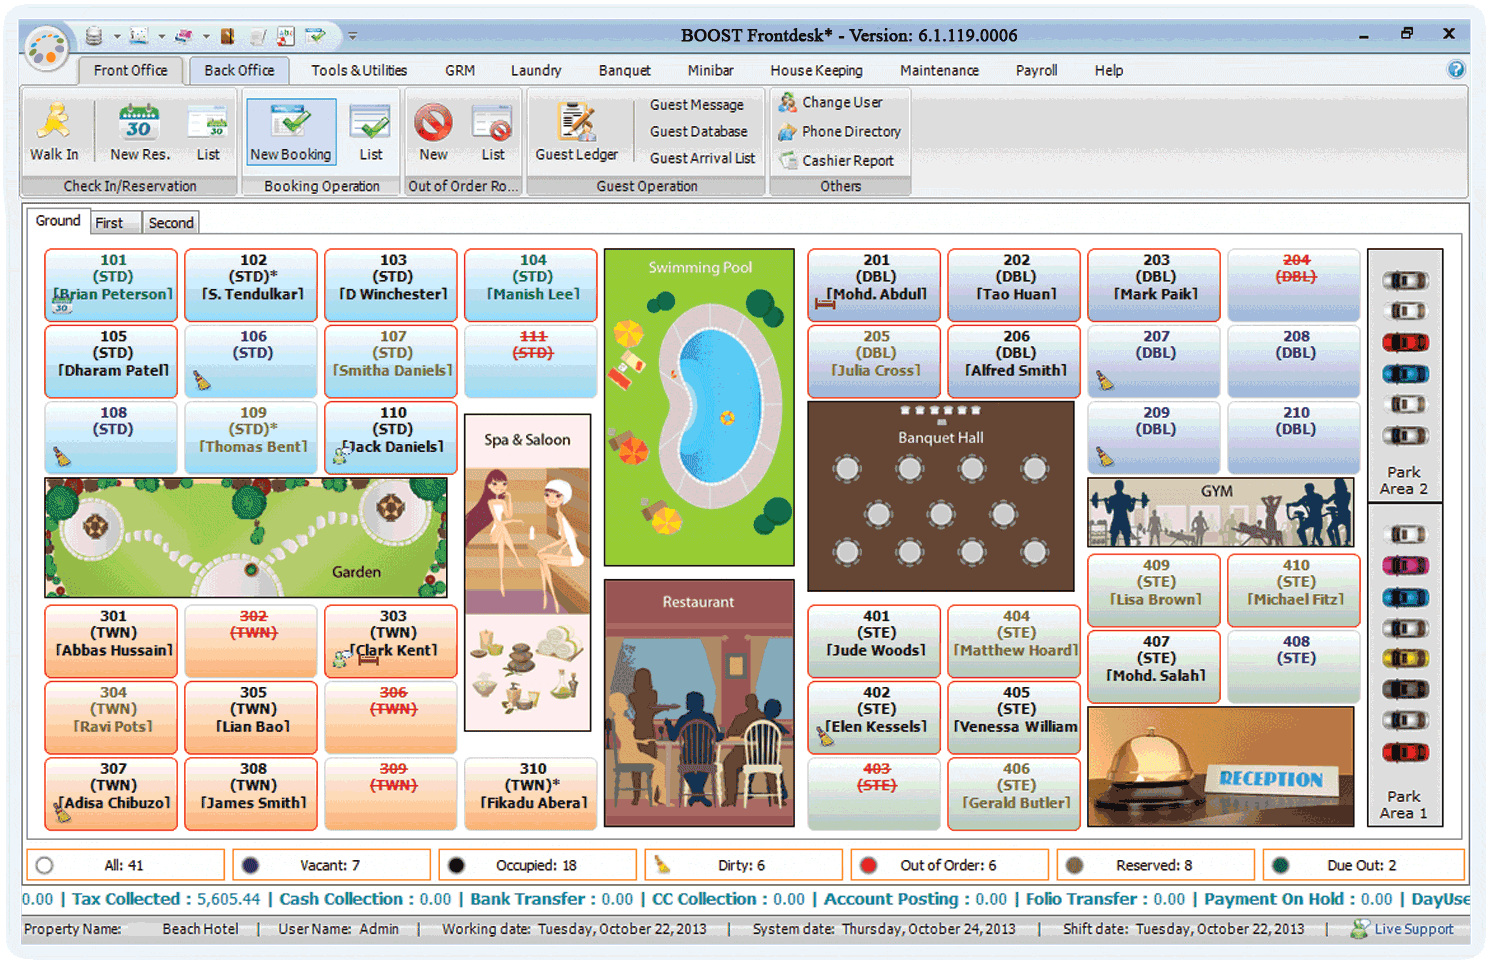Open the Customize Quick Access Toolbar arrow

pos(352,37)
